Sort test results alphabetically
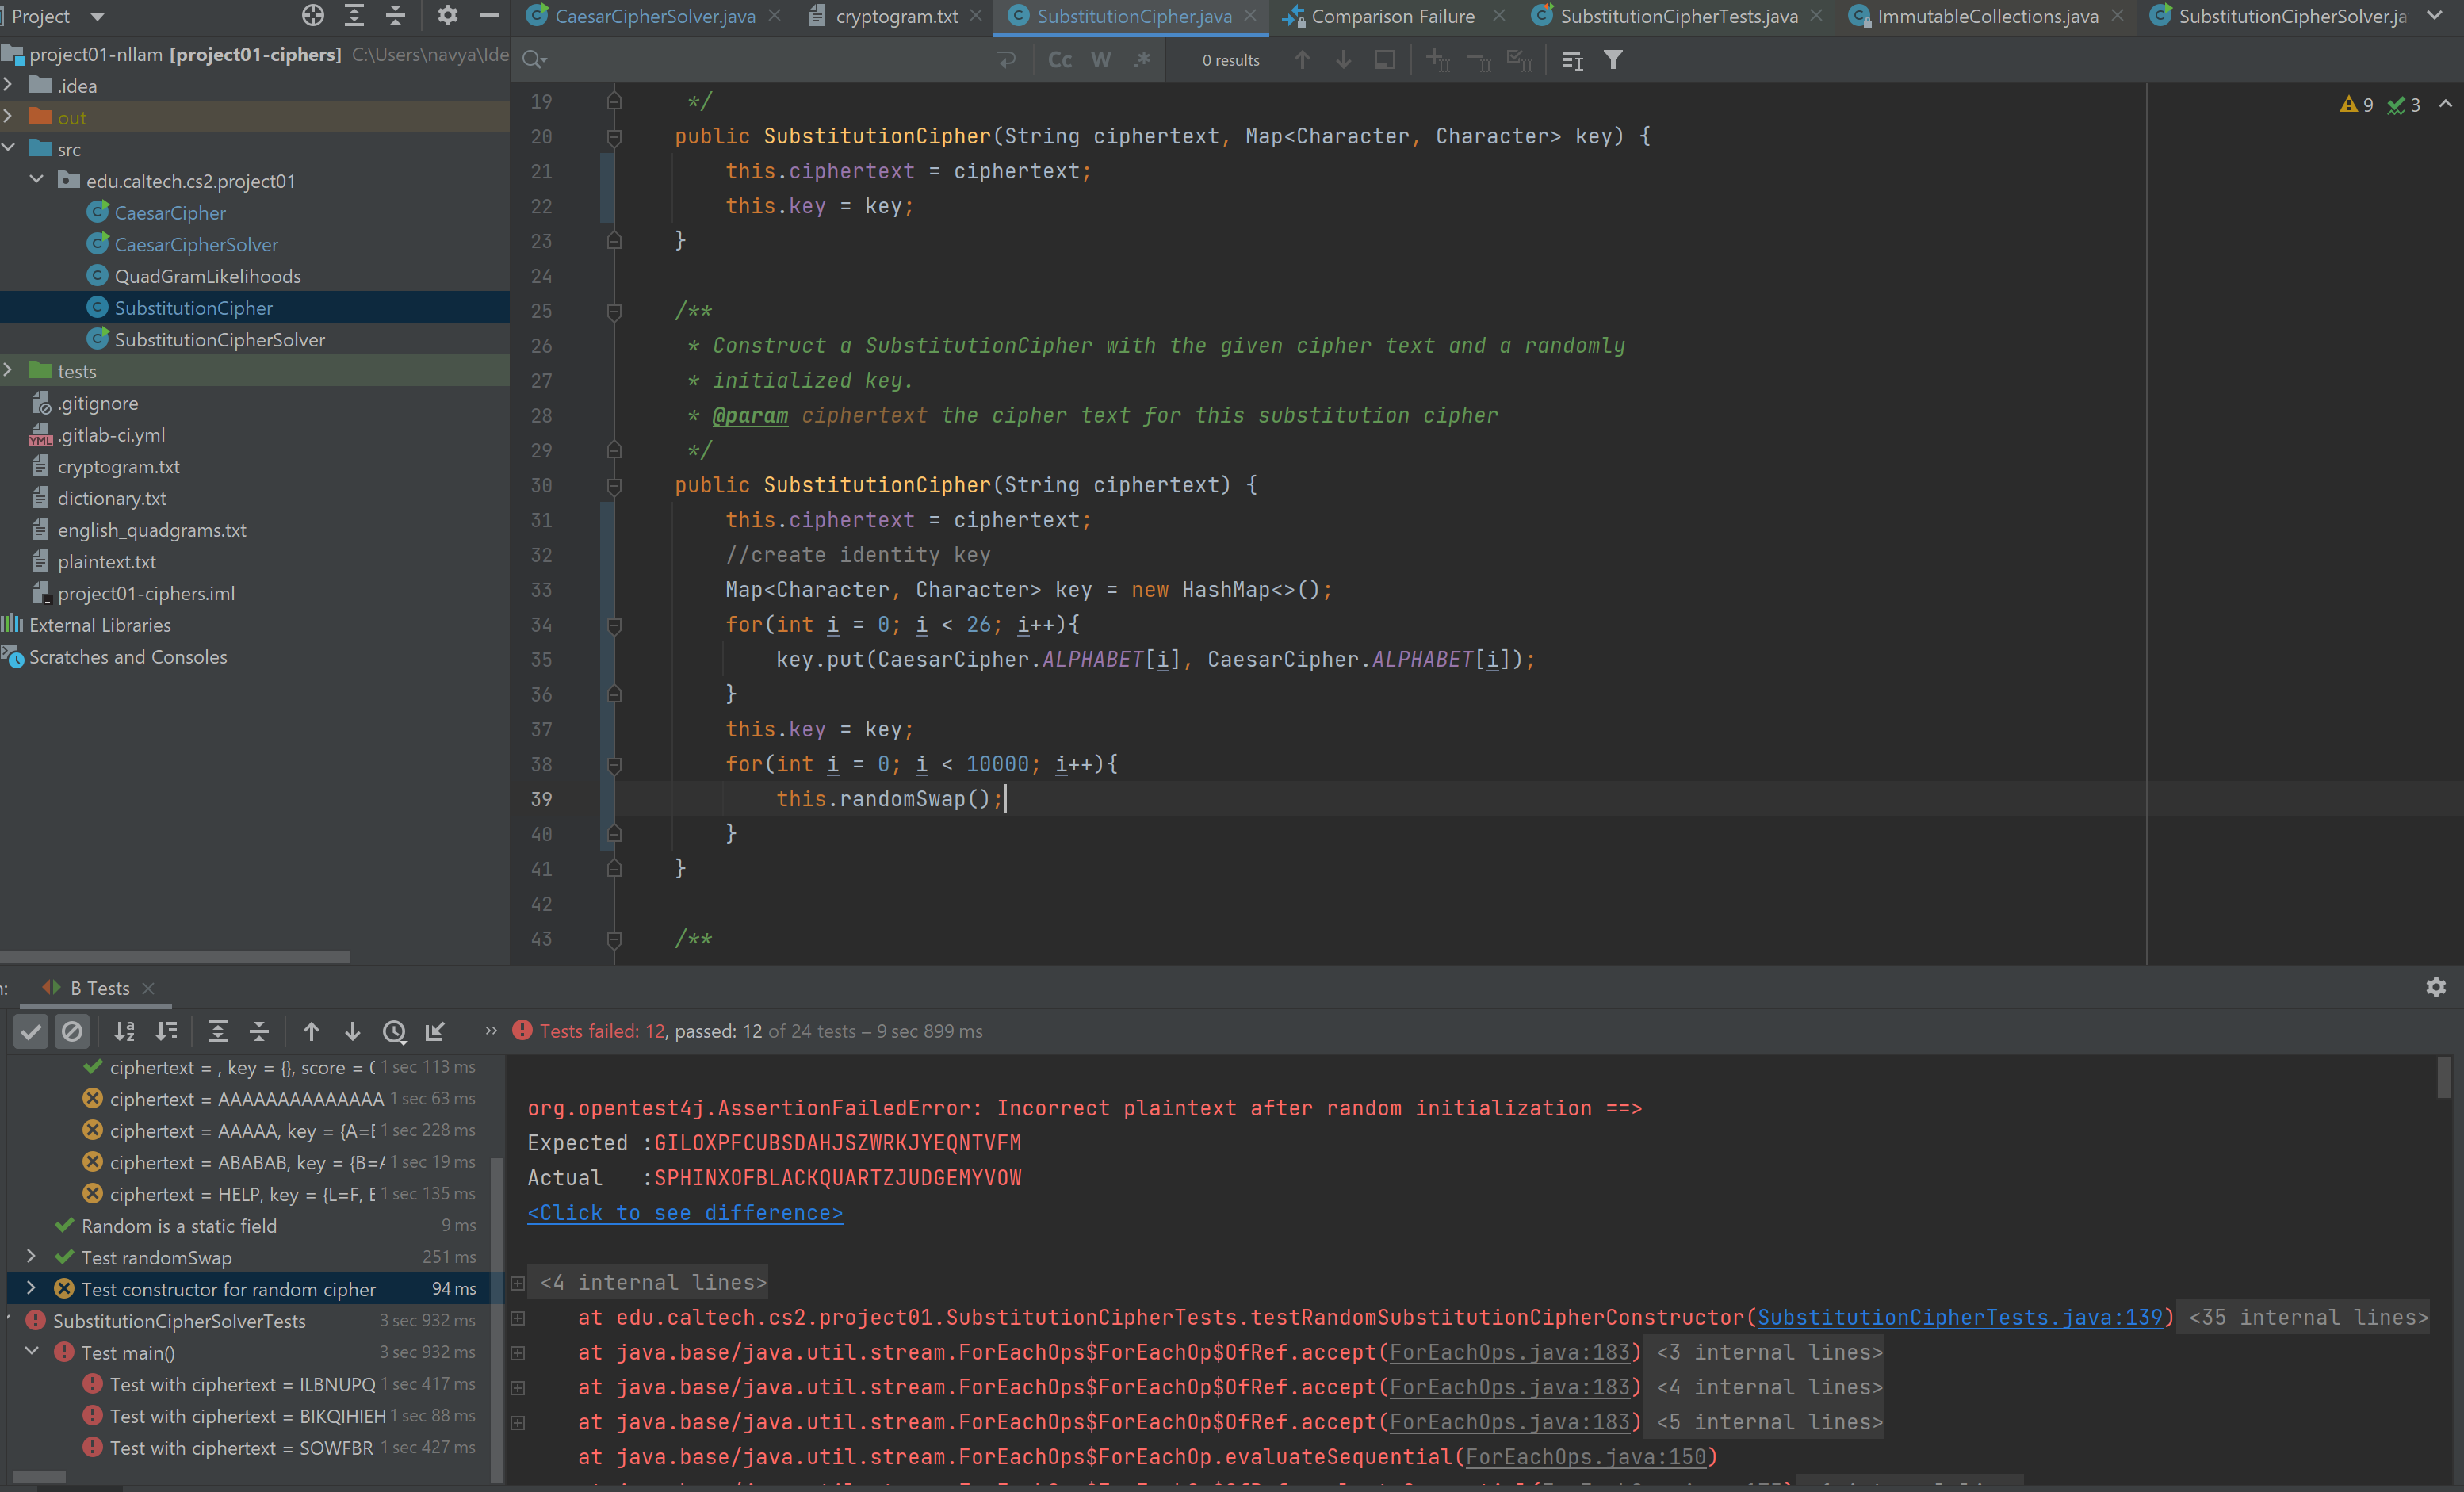Screen dimensions: 2464x1492 click(x=124, y=1031)
